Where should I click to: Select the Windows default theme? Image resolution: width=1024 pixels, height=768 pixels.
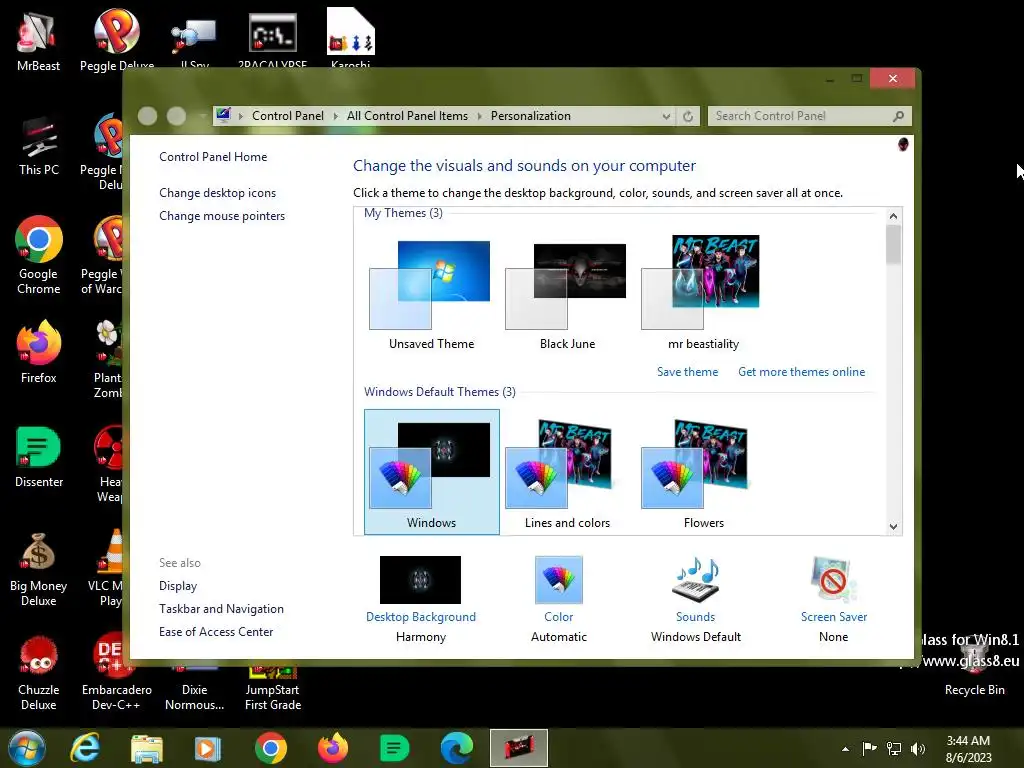point(432,472)
